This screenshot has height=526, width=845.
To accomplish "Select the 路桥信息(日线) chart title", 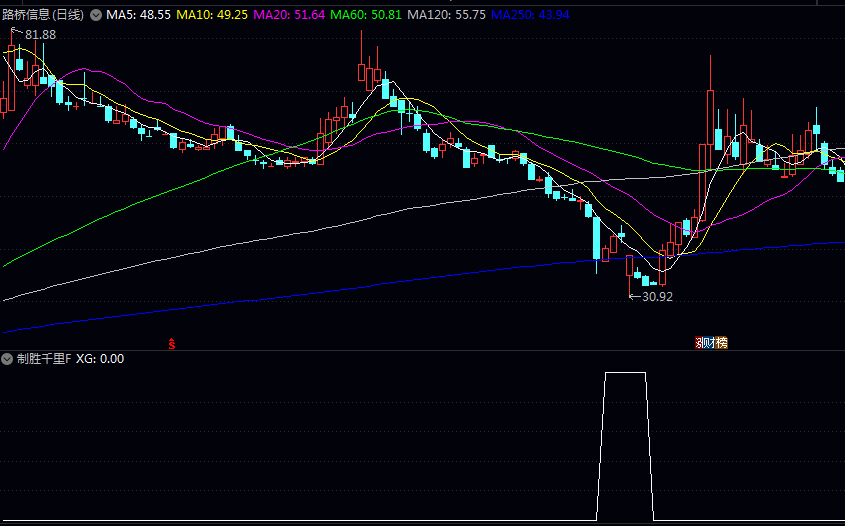I will click(x=43, y=15).
